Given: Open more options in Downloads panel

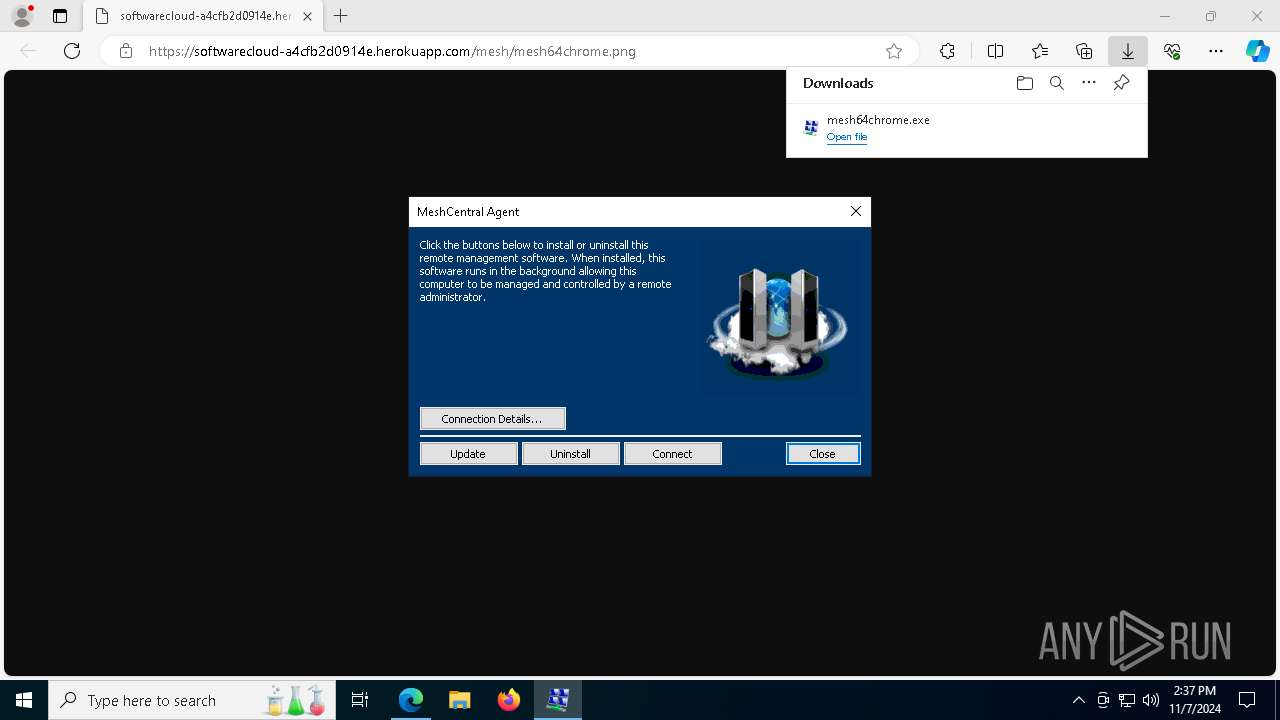Looking at the screenshot, I should tap(1089, 83).
